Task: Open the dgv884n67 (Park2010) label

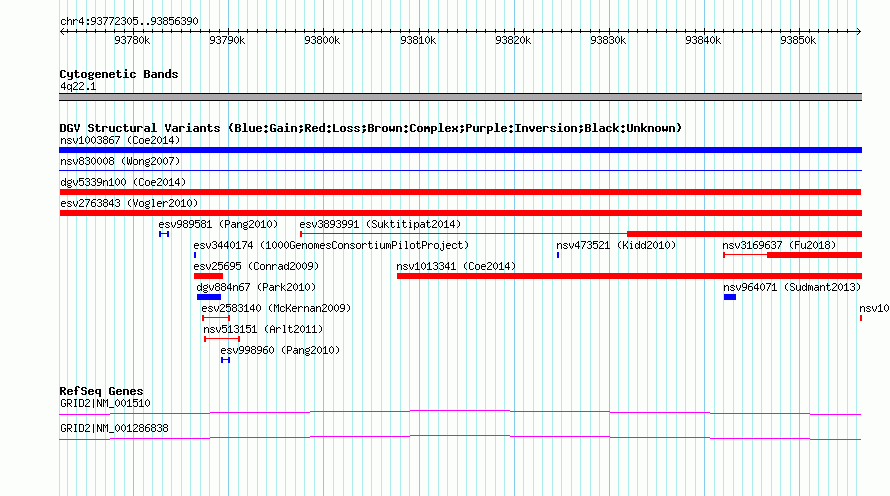Action: (x=256, y=287)
